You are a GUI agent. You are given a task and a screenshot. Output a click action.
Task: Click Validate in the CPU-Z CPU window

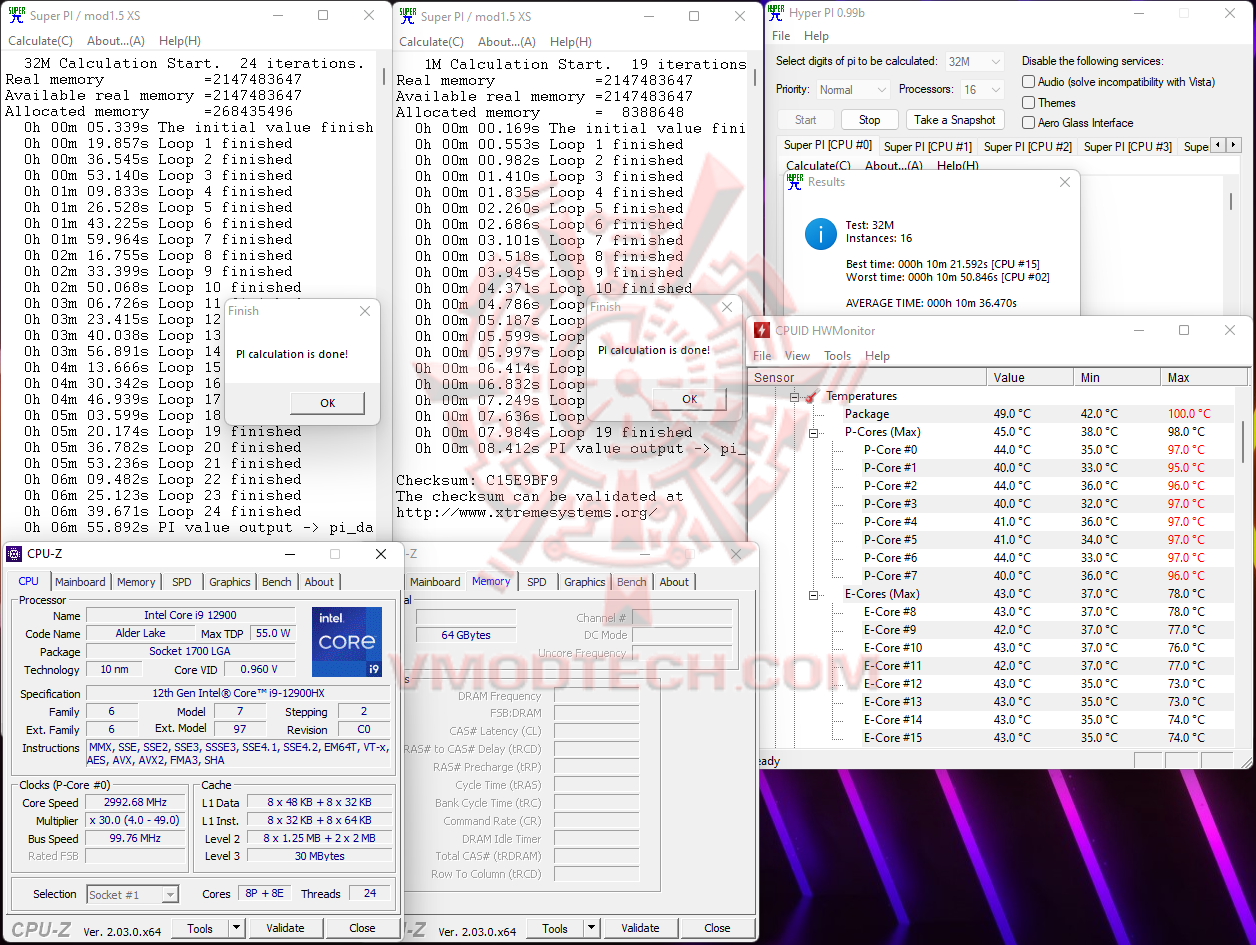[285, 928]
